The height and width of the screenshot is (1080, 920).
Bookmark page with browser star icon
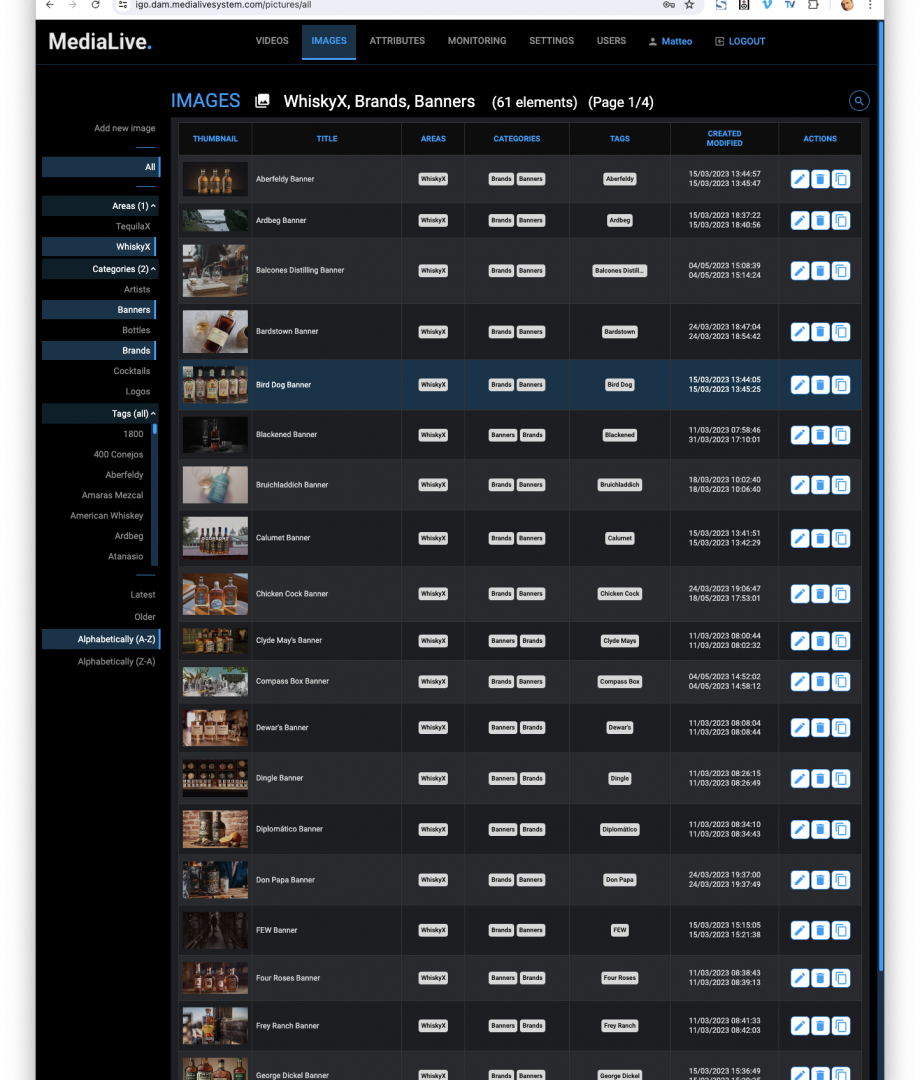coord(689,5)
